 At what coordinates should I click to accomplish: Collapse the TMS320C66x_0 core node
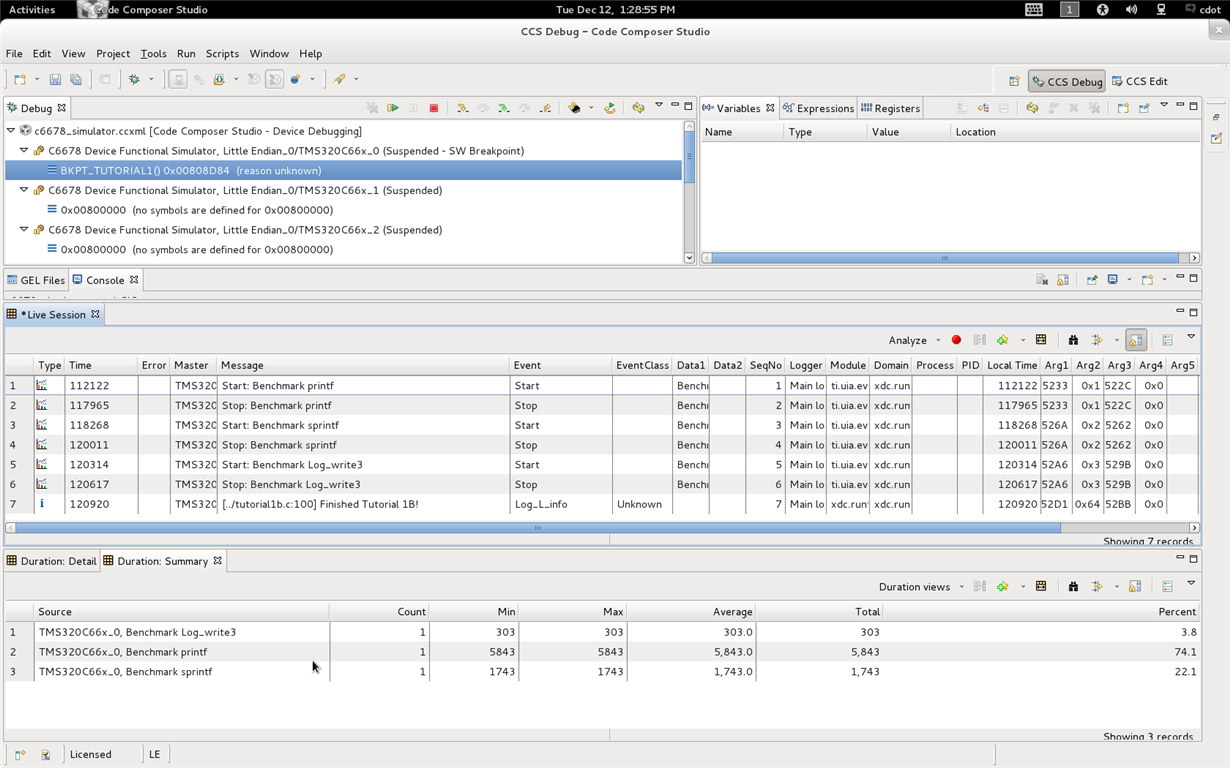(x=24, y=151)
